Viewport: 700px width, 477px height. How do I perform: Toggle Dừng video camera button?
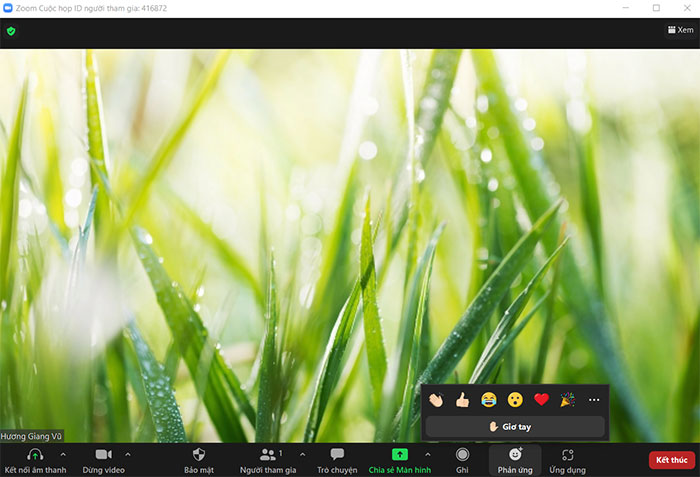pyautogui.click(x=103, y=455)
